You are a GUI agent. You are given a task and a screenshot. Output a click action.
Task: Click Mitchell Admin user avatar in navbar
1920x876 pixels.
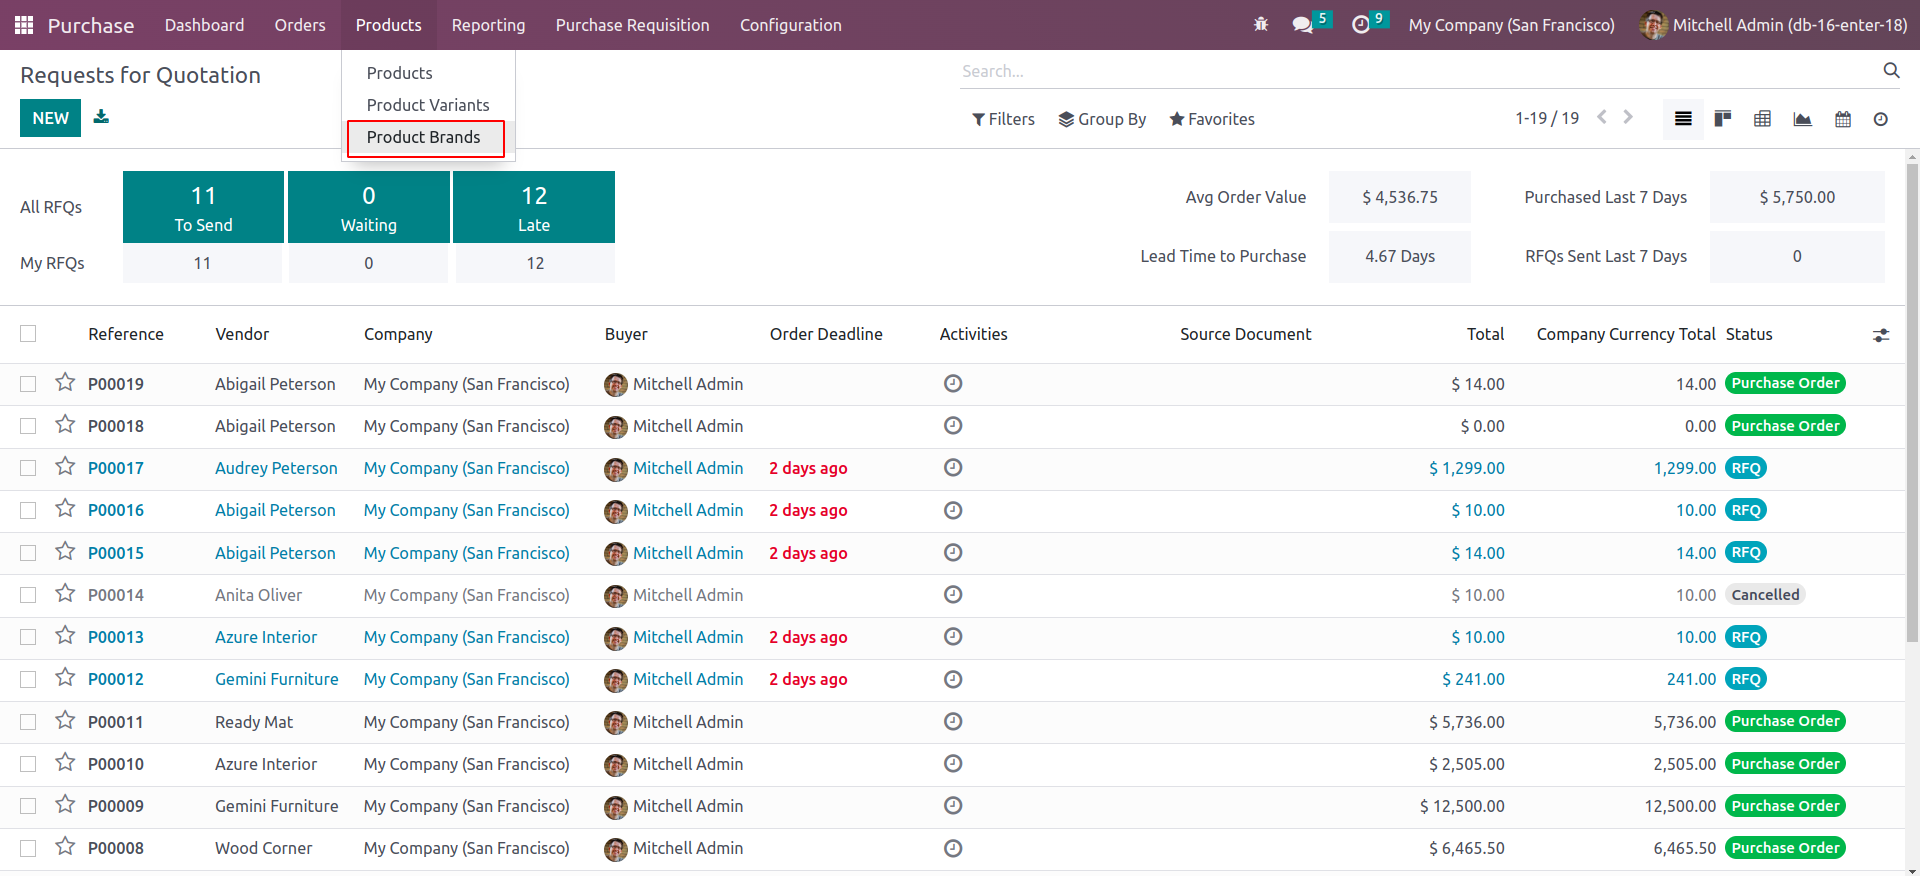pos(1653,25)
